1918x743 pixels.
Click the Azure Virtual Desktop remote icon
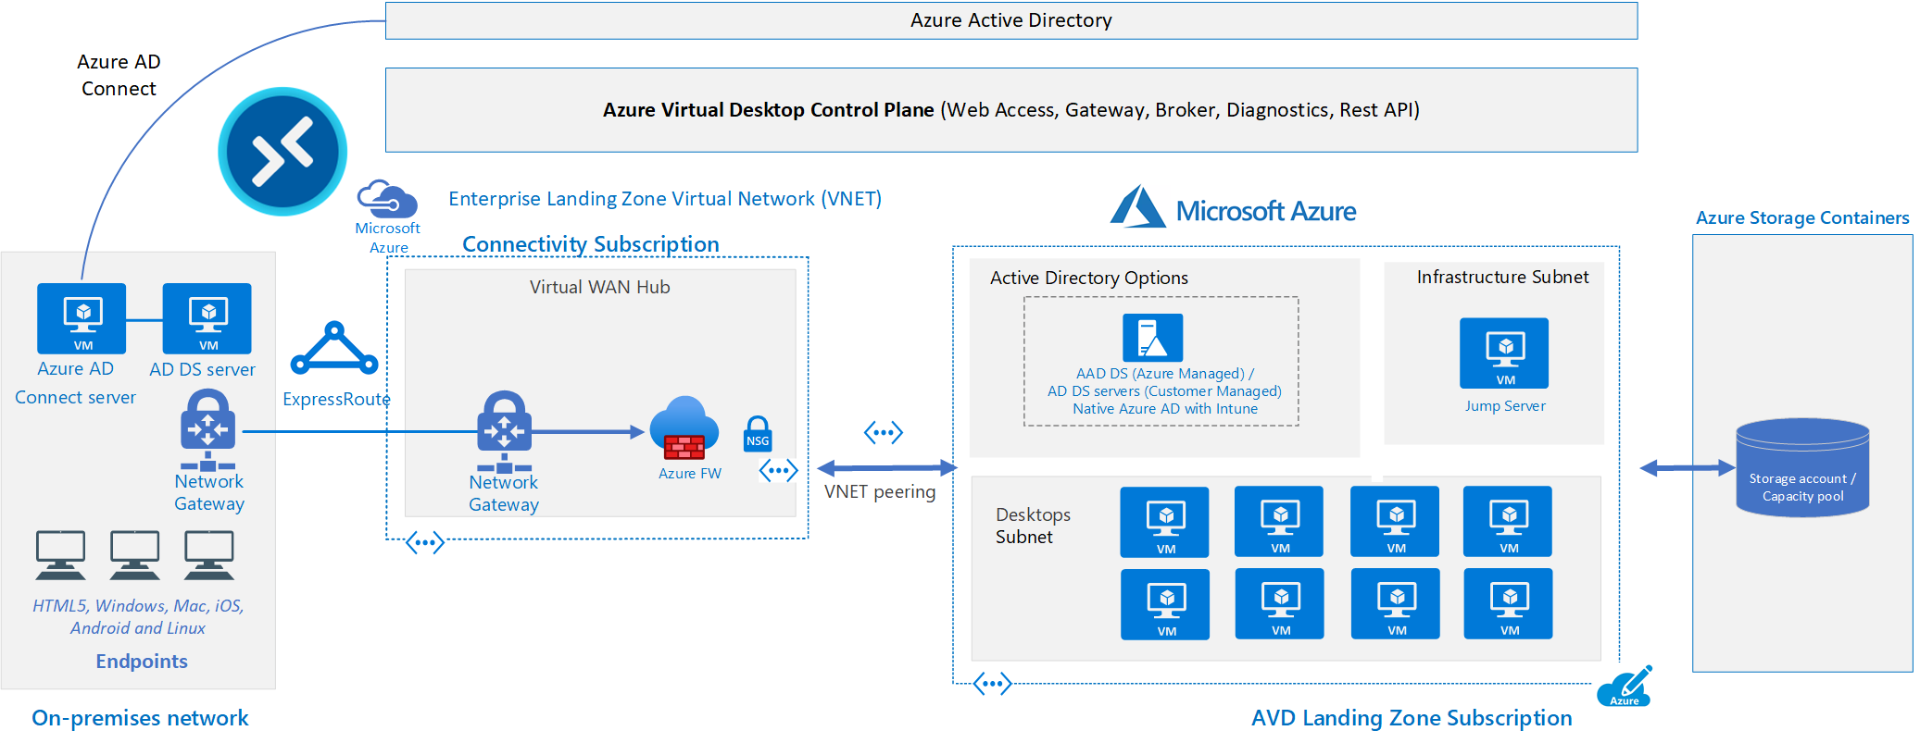[x=283, y=152]
